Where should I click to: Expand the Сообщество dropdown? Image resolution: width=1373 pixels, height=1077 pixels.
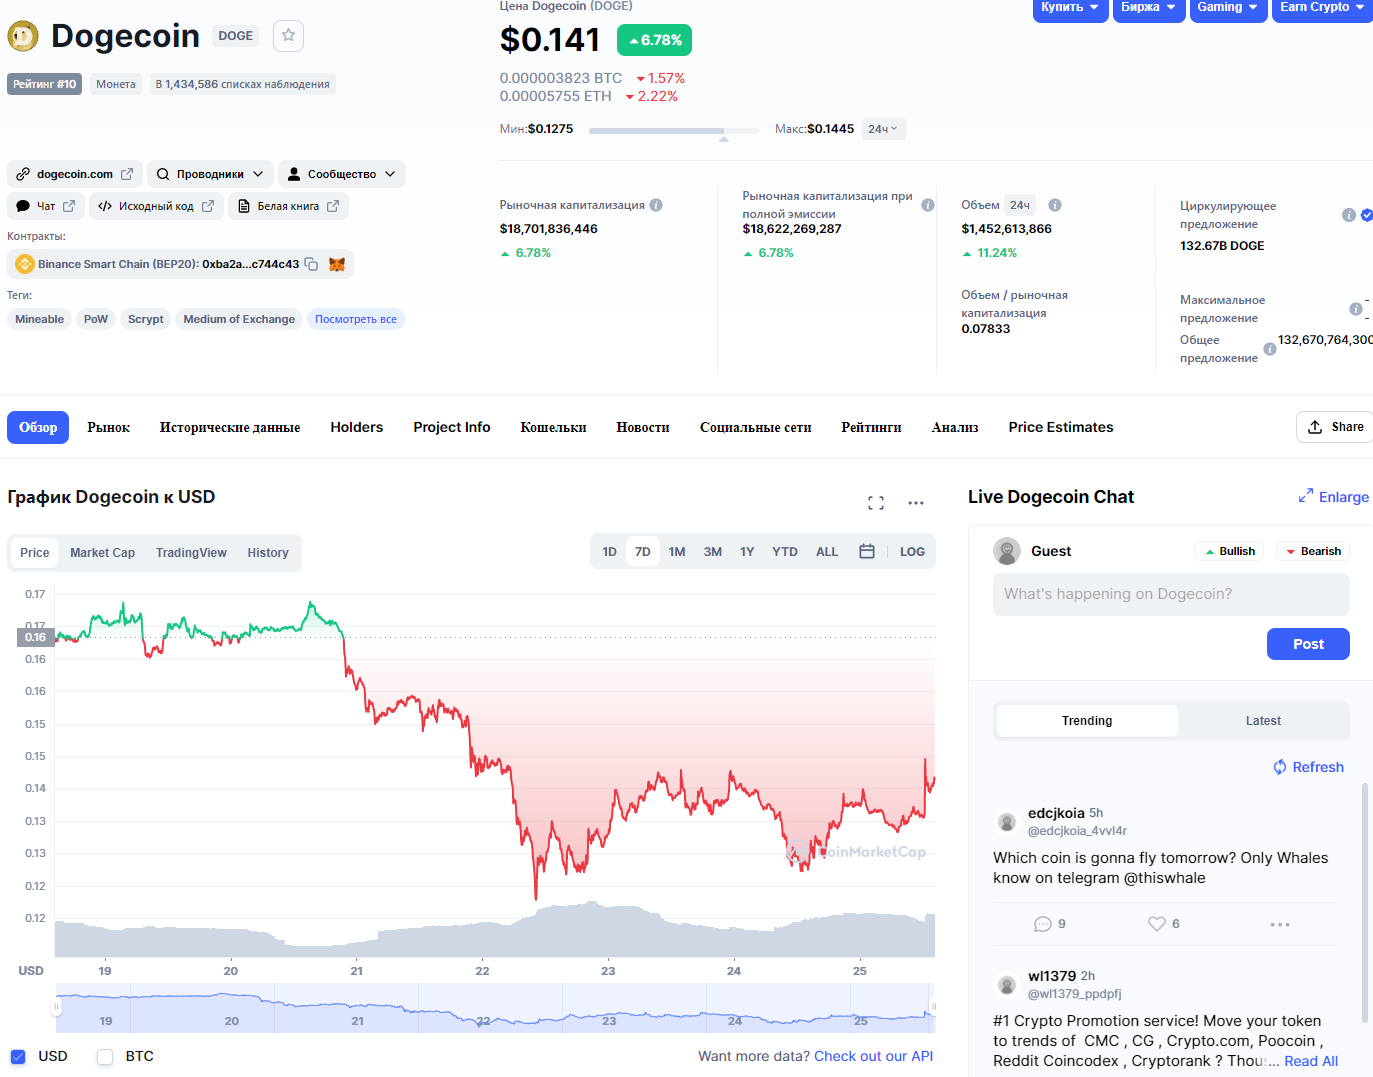tap(341, 174)
